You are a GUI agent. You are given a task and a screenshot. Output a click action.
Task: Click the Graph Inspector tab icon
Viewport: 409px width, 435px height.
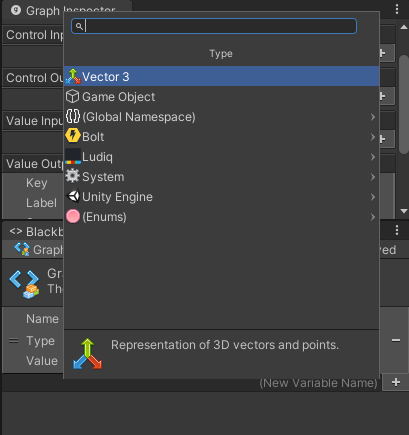[x=16, y=10]
